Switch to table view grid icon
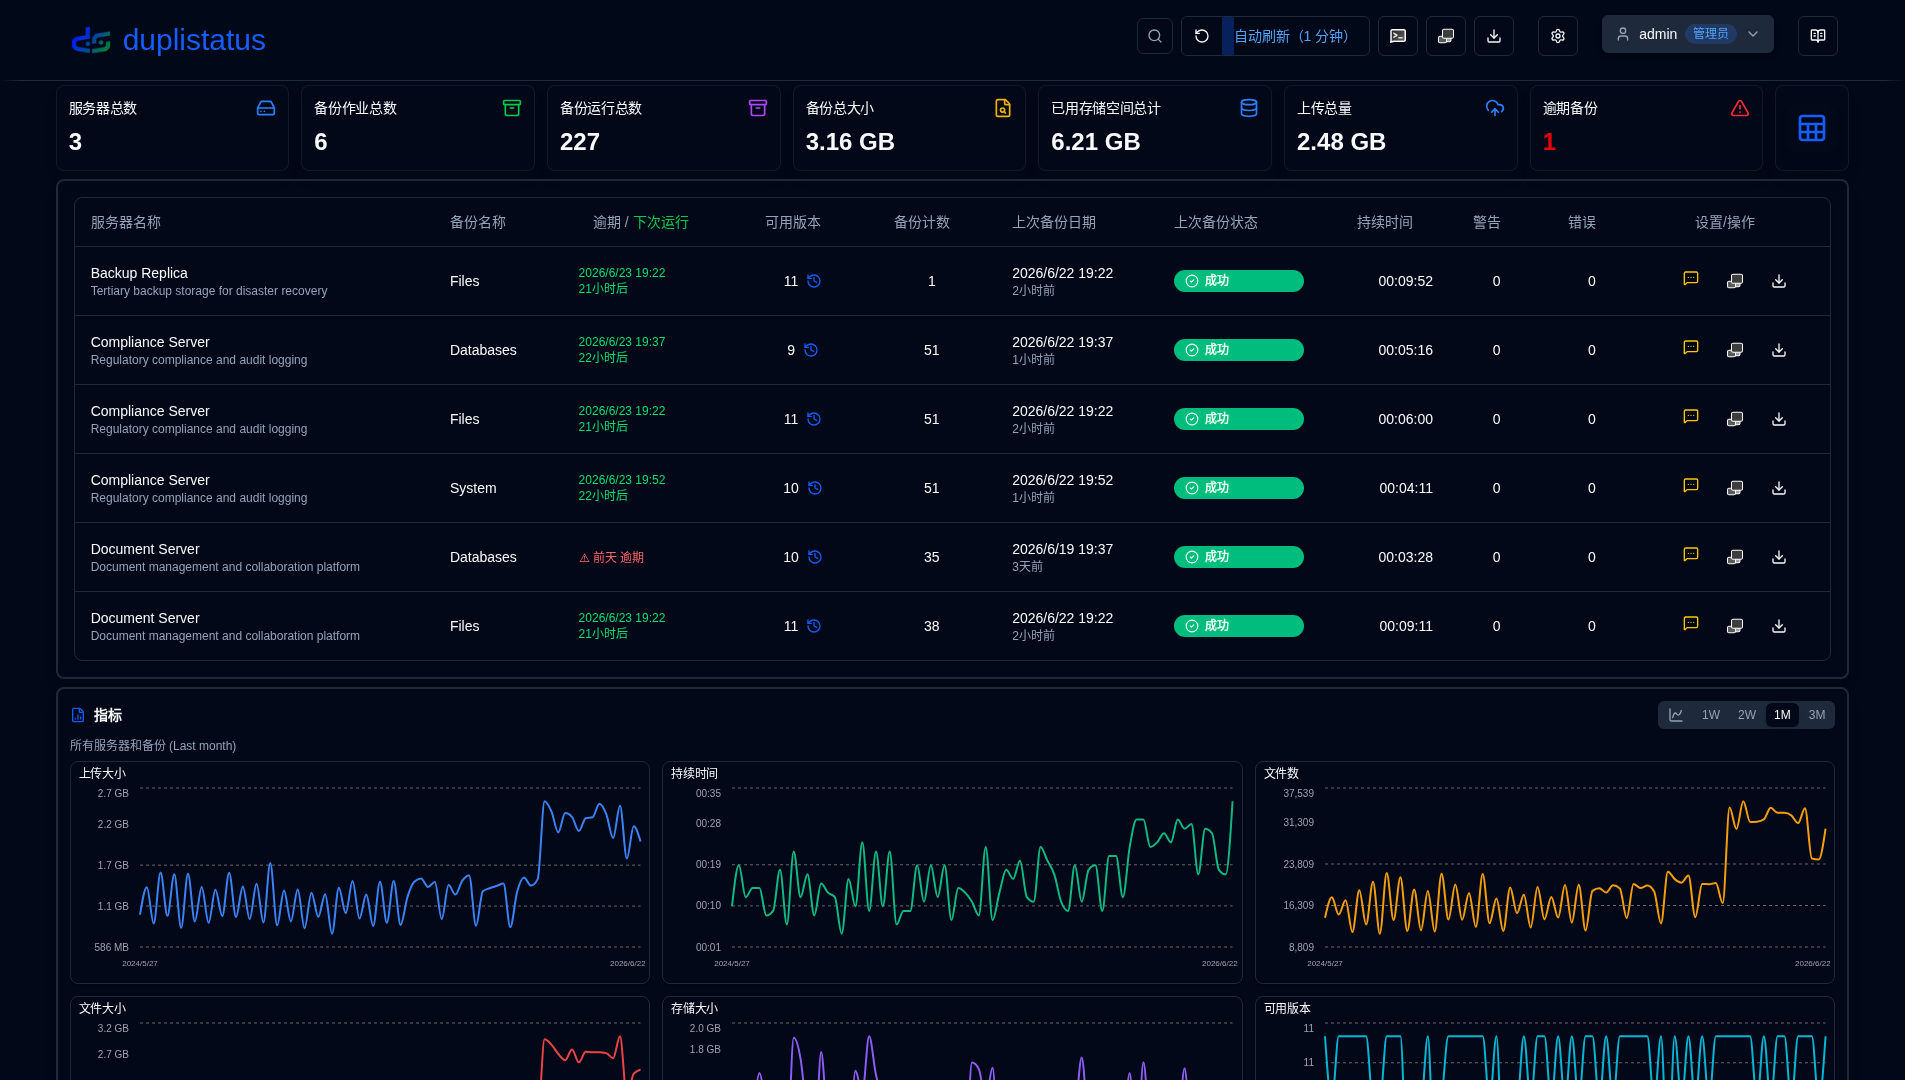The width and height of the screenshot is (1905, 1080). pos(1812,128)
